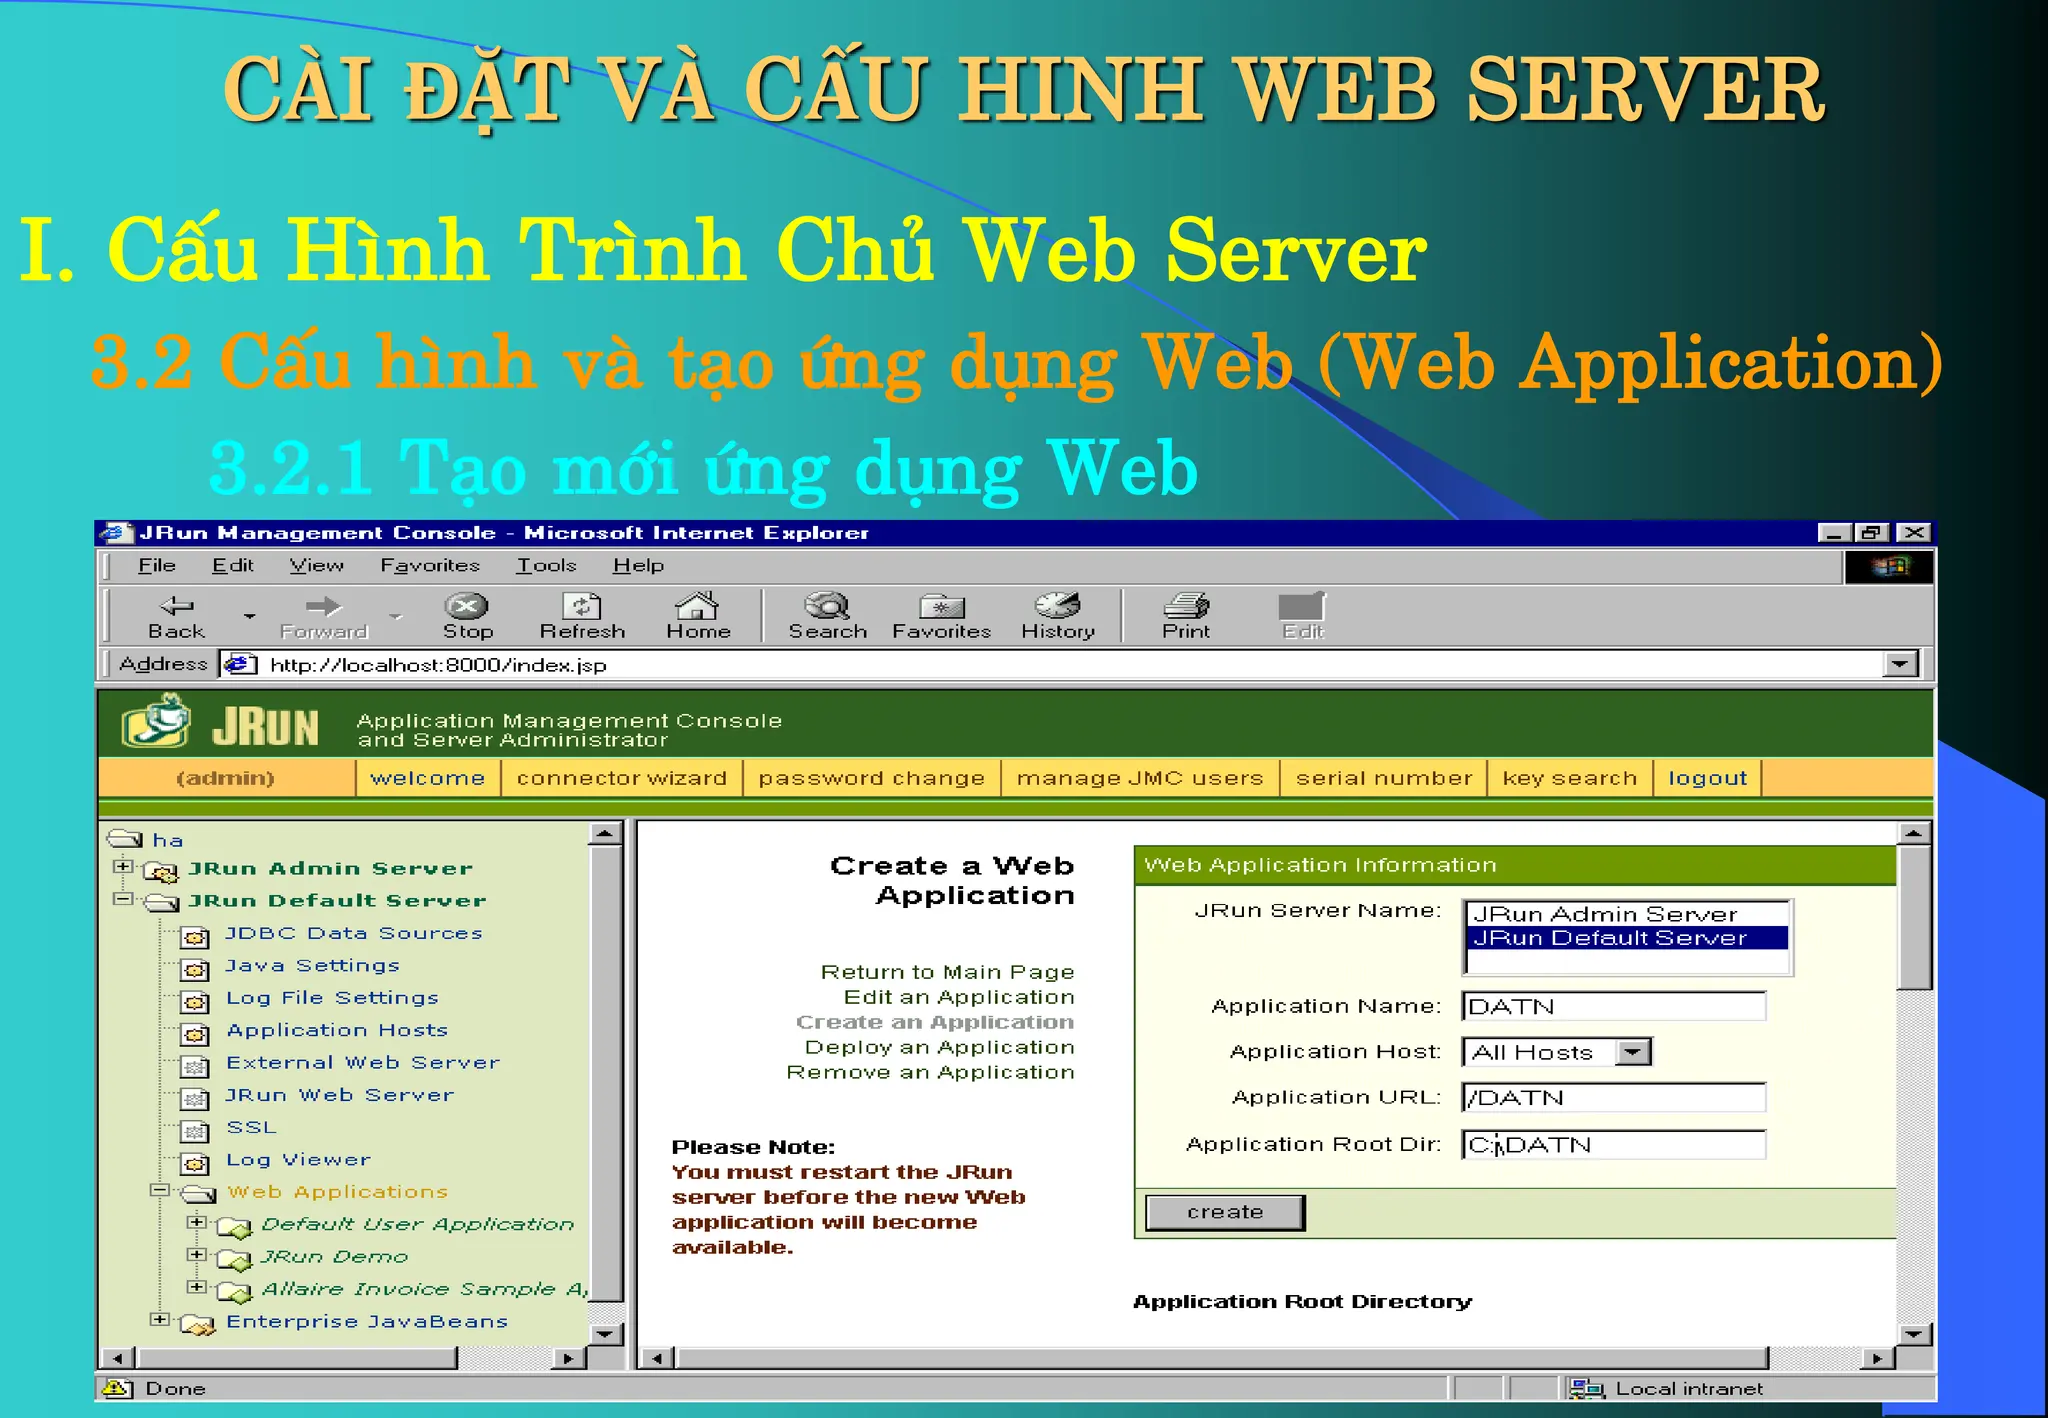Open the Favorites menu
Image resolution: width=2048 pixels, height=1418 pixels.
click(x=430, y=565)
